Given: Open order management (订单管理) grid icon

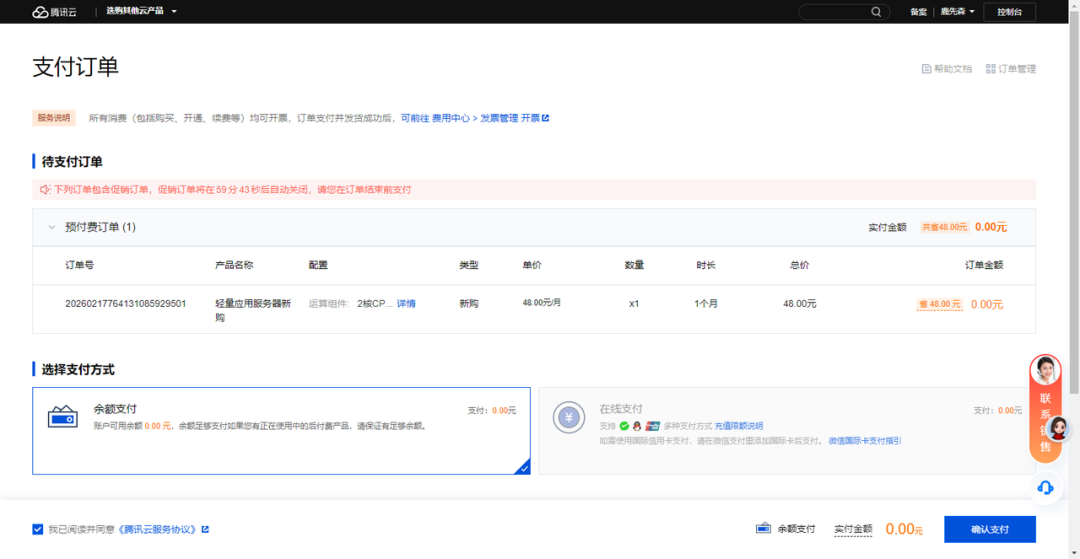Looking at the screenshot, I should [x=990, y=69].
